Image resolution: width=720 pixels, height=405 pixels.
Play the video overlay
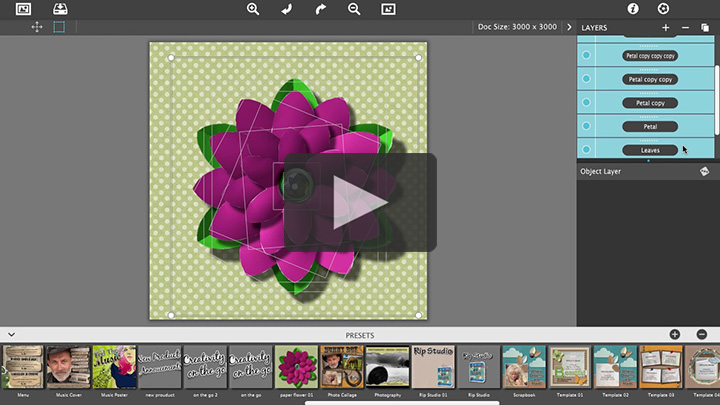click(x=360, y=202)
